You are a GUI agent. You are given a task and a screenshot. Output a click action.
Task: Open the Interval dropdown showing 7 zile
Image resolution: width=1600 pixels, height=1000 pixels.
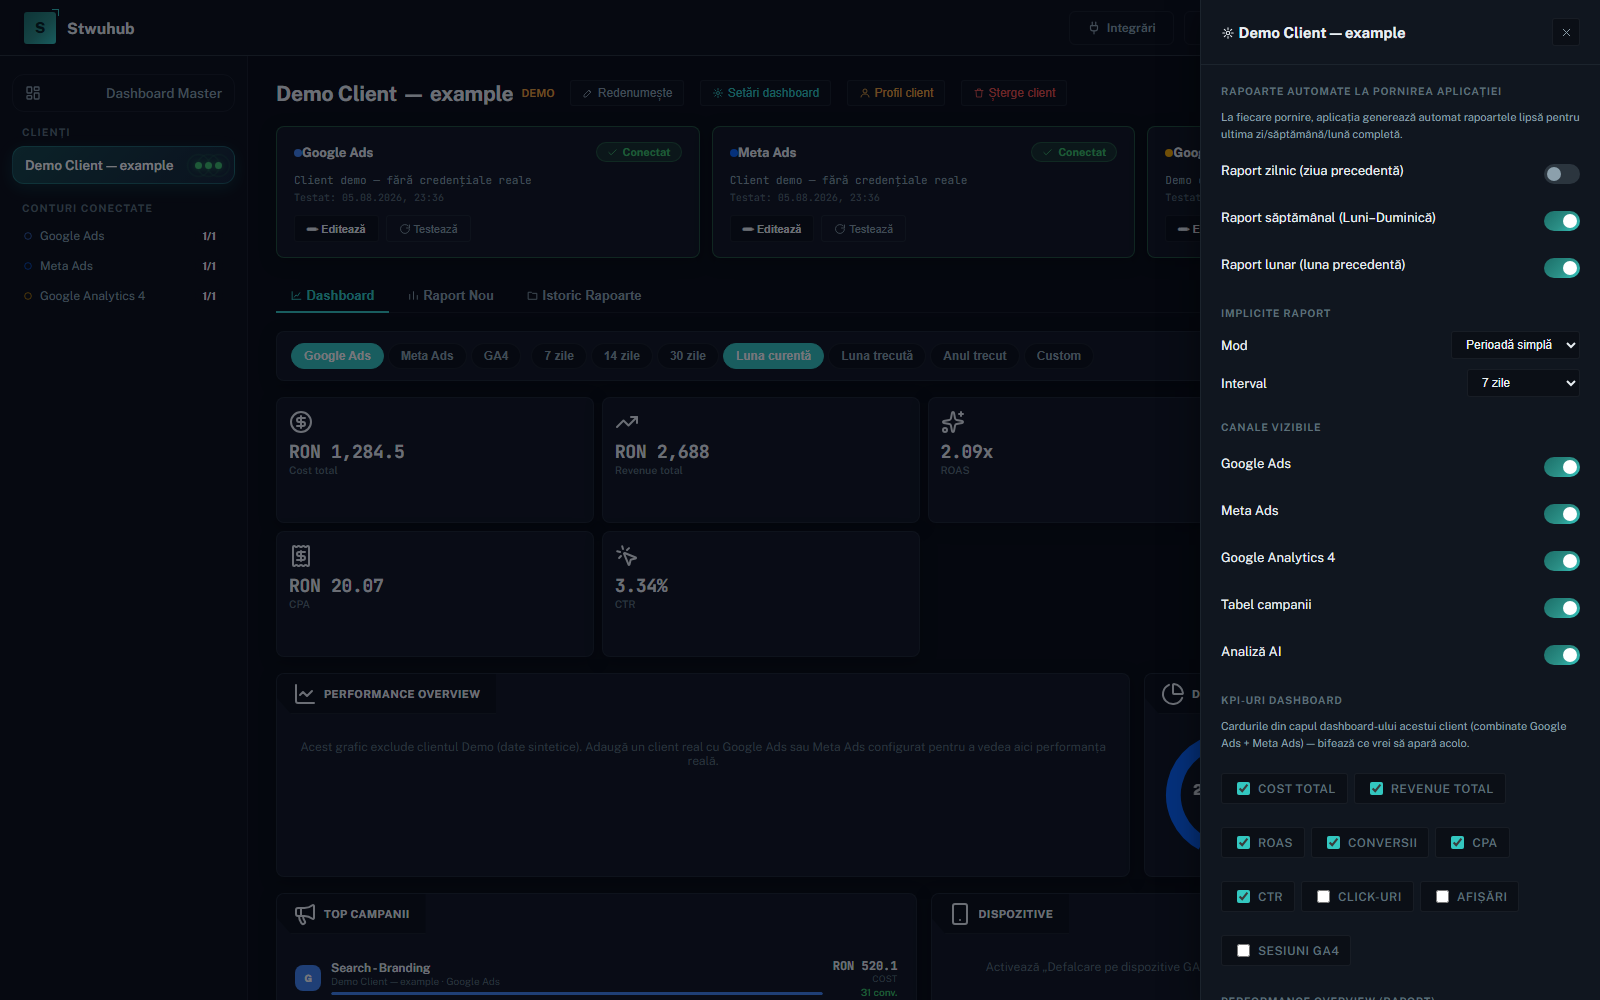click(1523, 383)
